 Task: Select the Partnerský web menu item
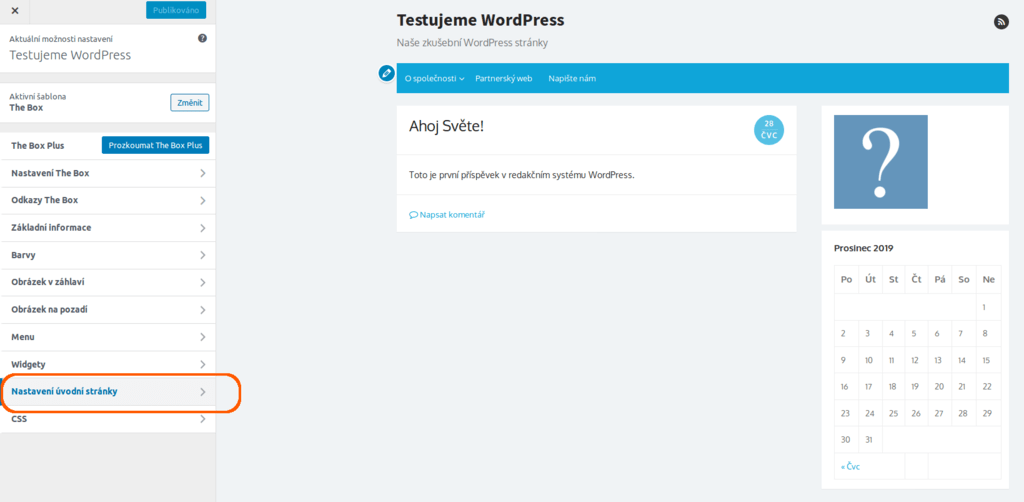coord(504,78)
